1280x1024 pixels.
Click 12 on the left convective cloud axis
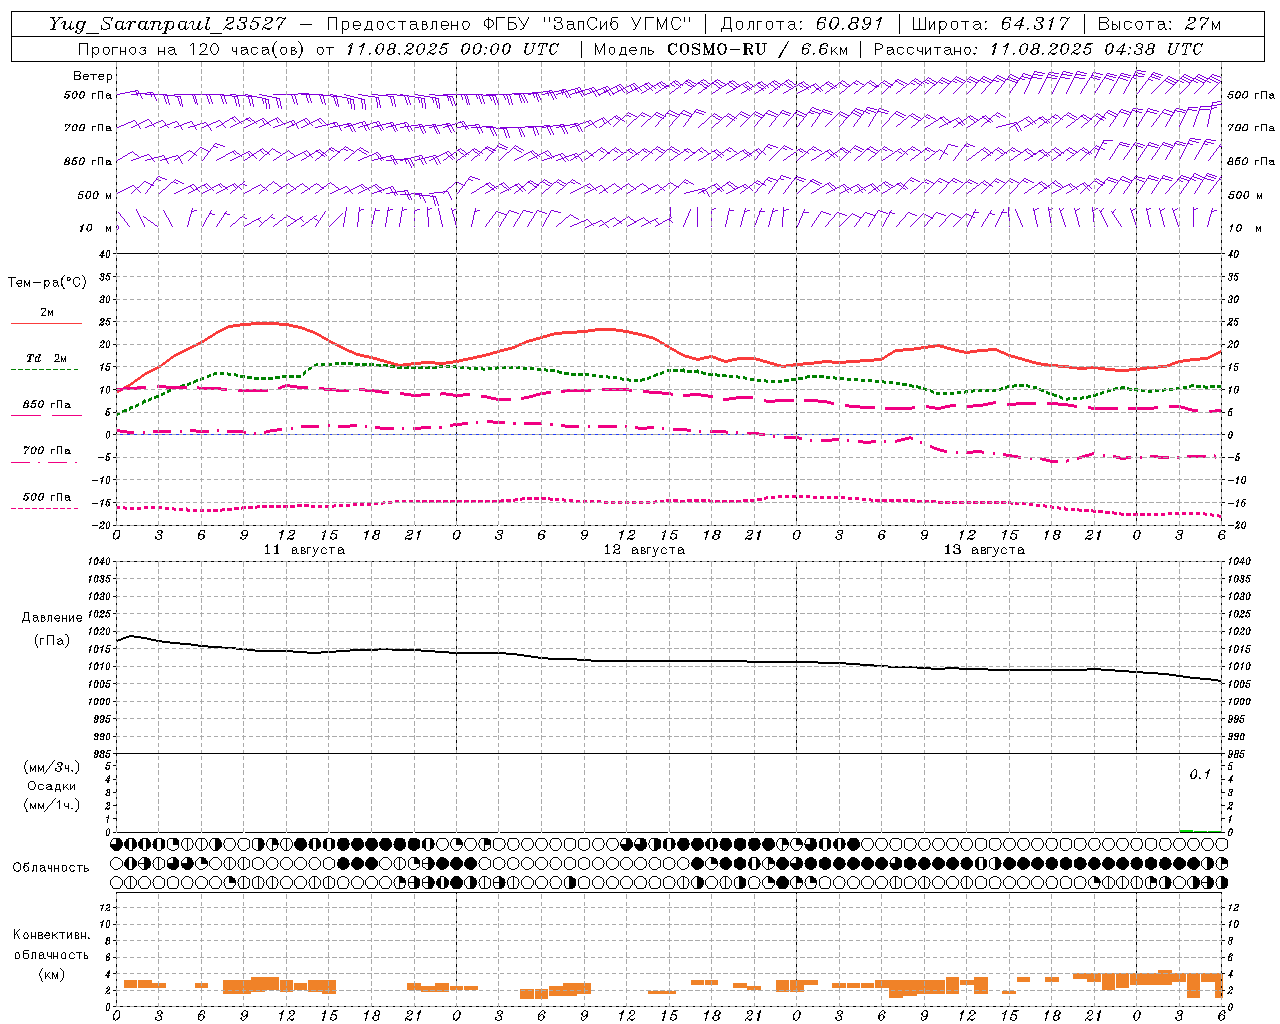(104, 907)
